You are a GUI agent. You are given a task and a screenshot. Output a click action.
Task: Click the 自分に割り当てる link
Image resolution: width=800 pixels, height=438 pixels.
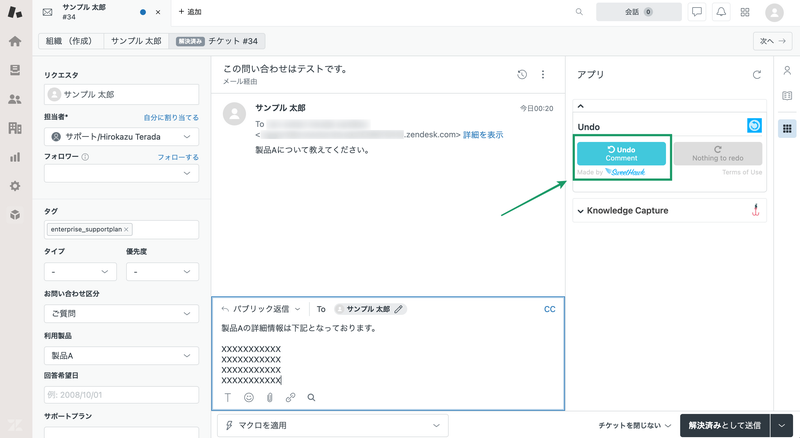171,117
